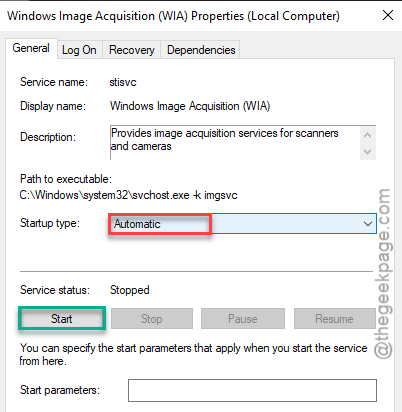The image size is (402, 412).
Task: Click the description scroll down arrow
Action: [368, 152]
